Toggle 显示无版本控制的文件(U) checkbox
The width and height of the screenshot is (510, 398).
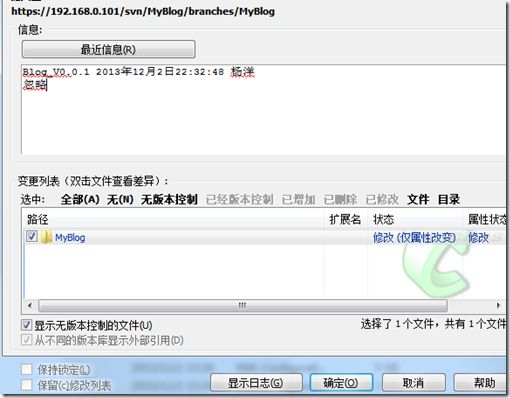pos(26,325)
